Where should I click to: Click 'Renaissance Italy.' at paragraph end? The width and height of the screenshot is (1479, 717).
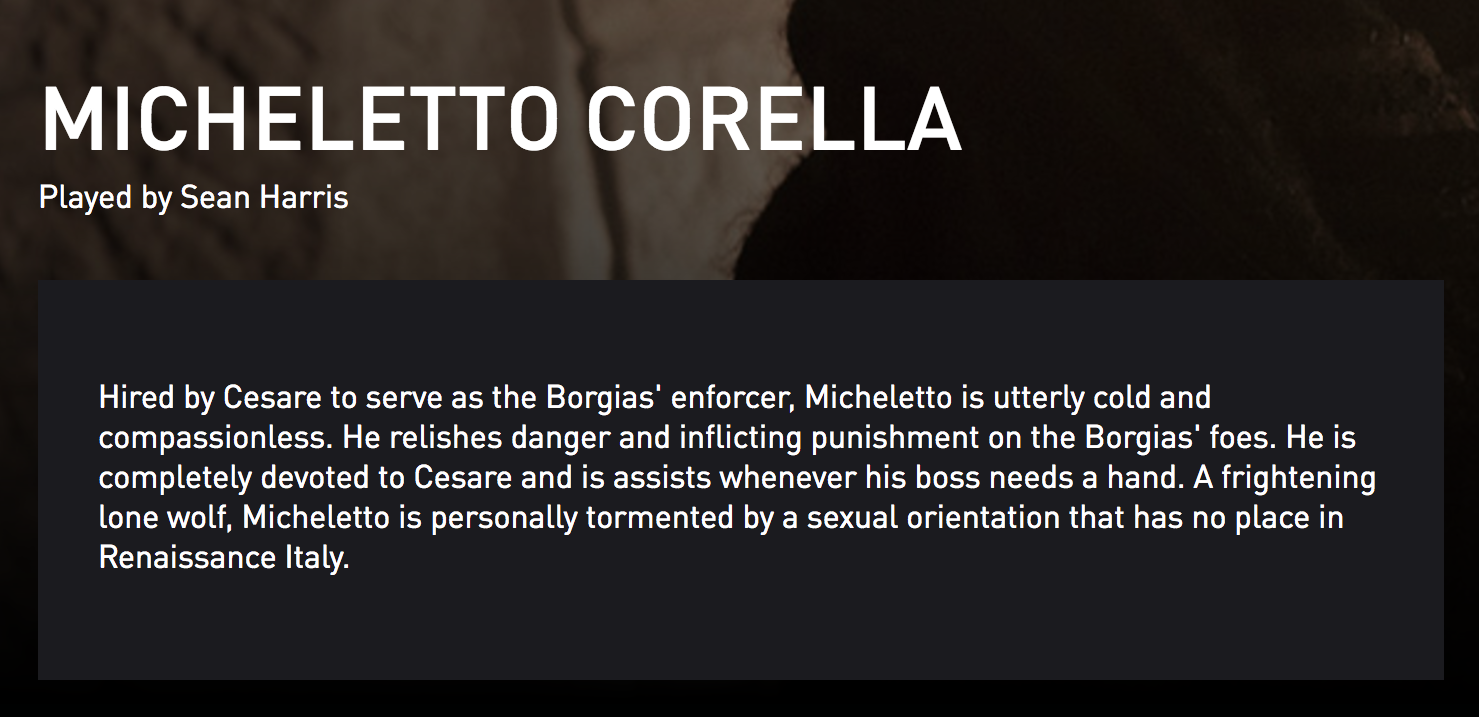click(224, 558)
